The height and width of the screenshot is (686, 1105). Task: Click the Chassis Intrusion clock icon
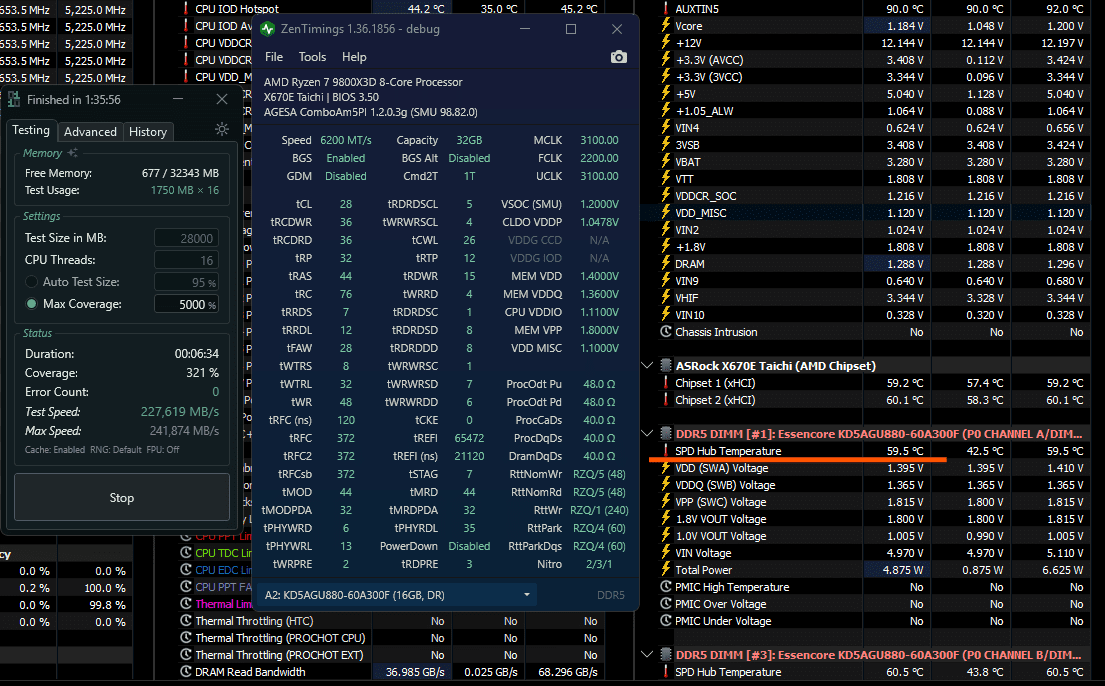click(x=665, y=332)
